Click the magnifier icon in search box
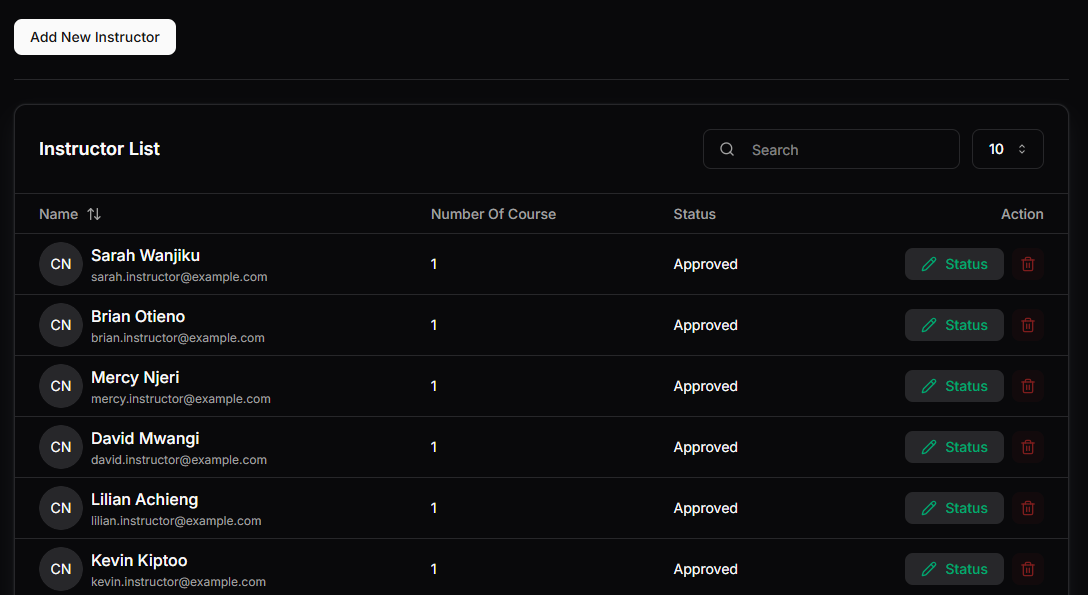Screen dimensions: 1088x595 [x=728, y=150]
